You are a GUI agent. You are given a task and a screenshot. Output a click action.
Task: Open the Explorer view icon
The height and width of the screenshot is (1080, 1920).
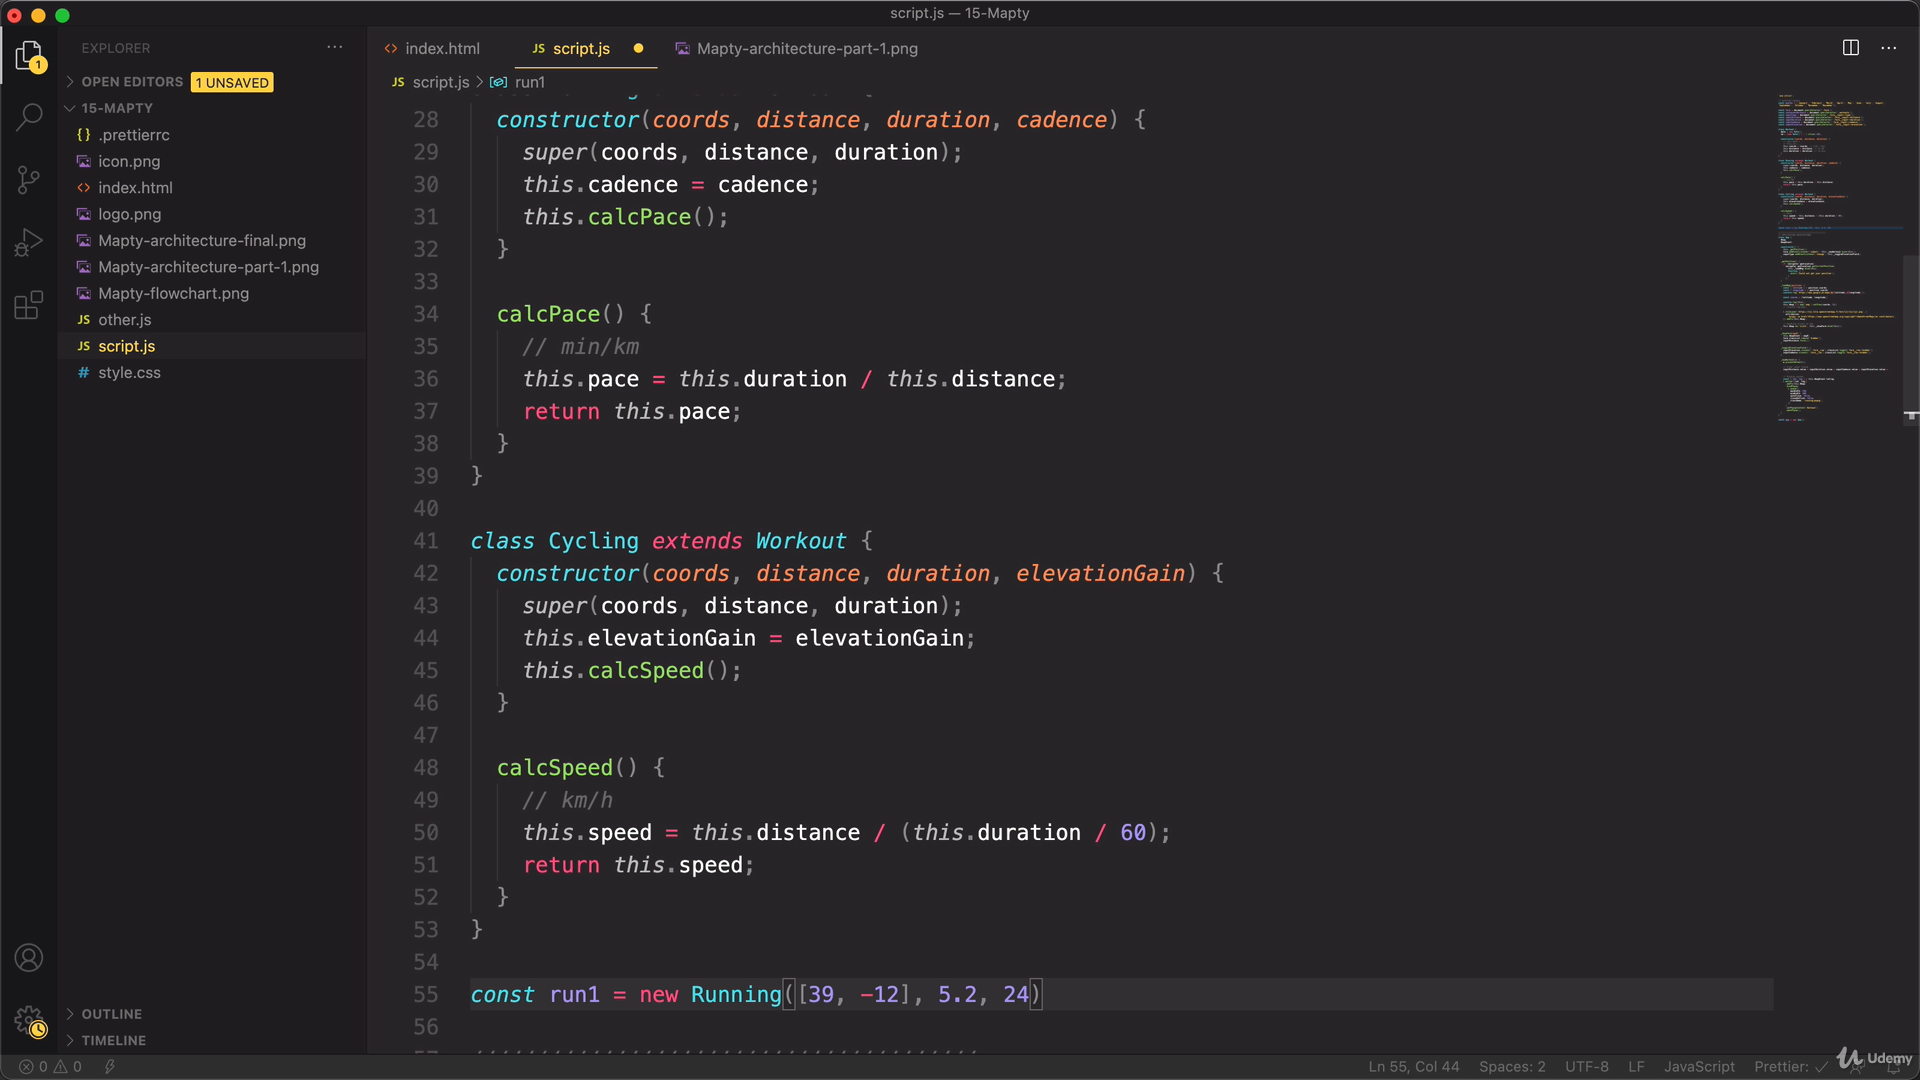[29, 56]
